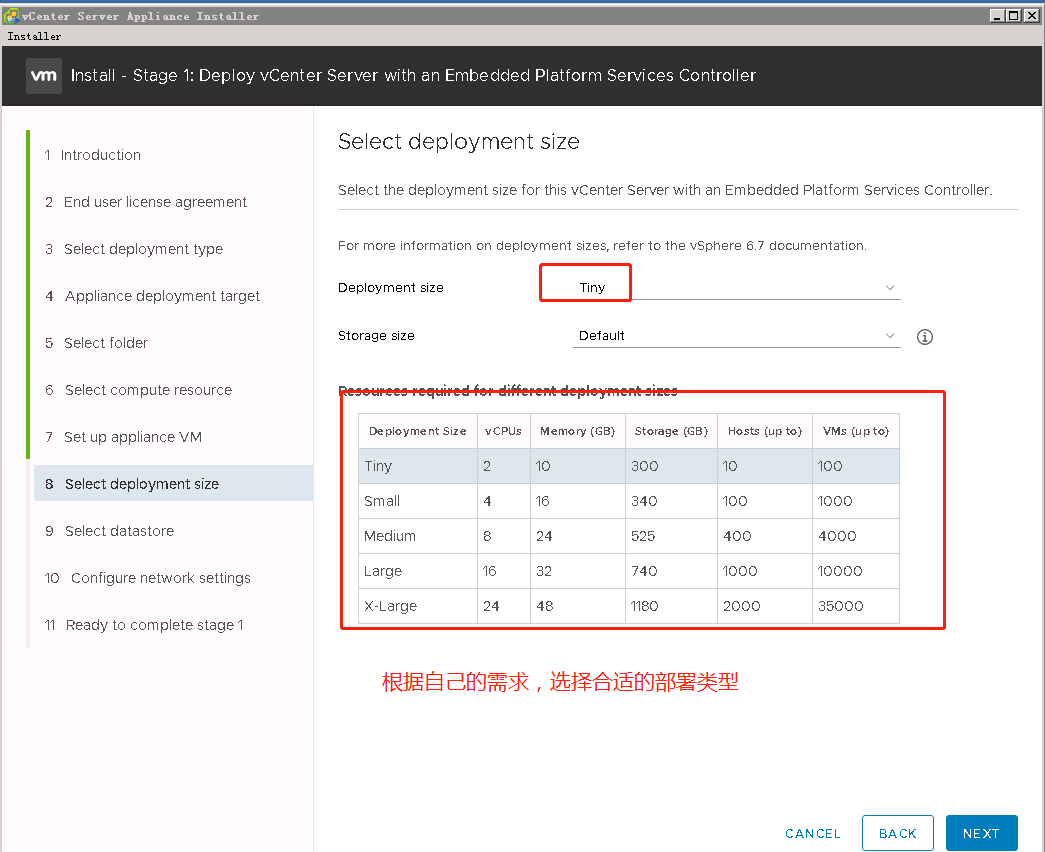Click X-Large VMs value 35000
This screenshot has height=852, width=1045.
coord(840,606)
